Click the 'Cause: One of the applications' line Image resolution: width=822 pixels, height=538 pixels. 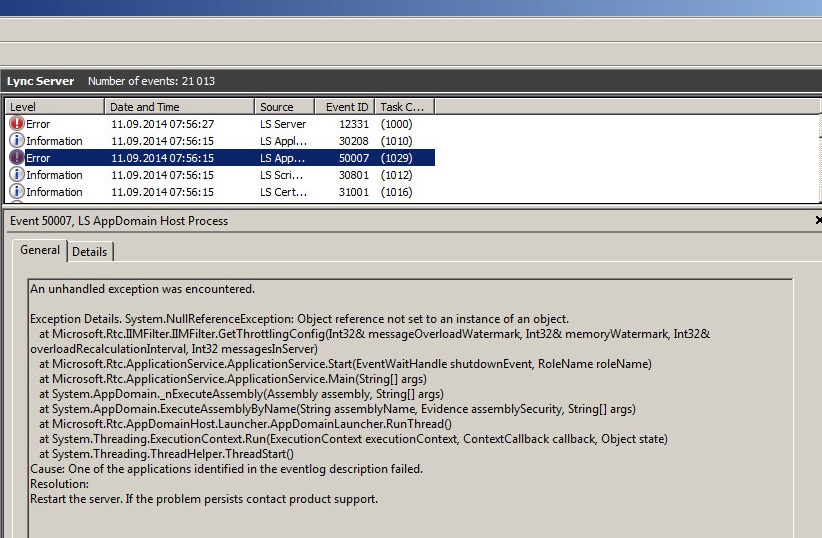[x=226, y=469]
